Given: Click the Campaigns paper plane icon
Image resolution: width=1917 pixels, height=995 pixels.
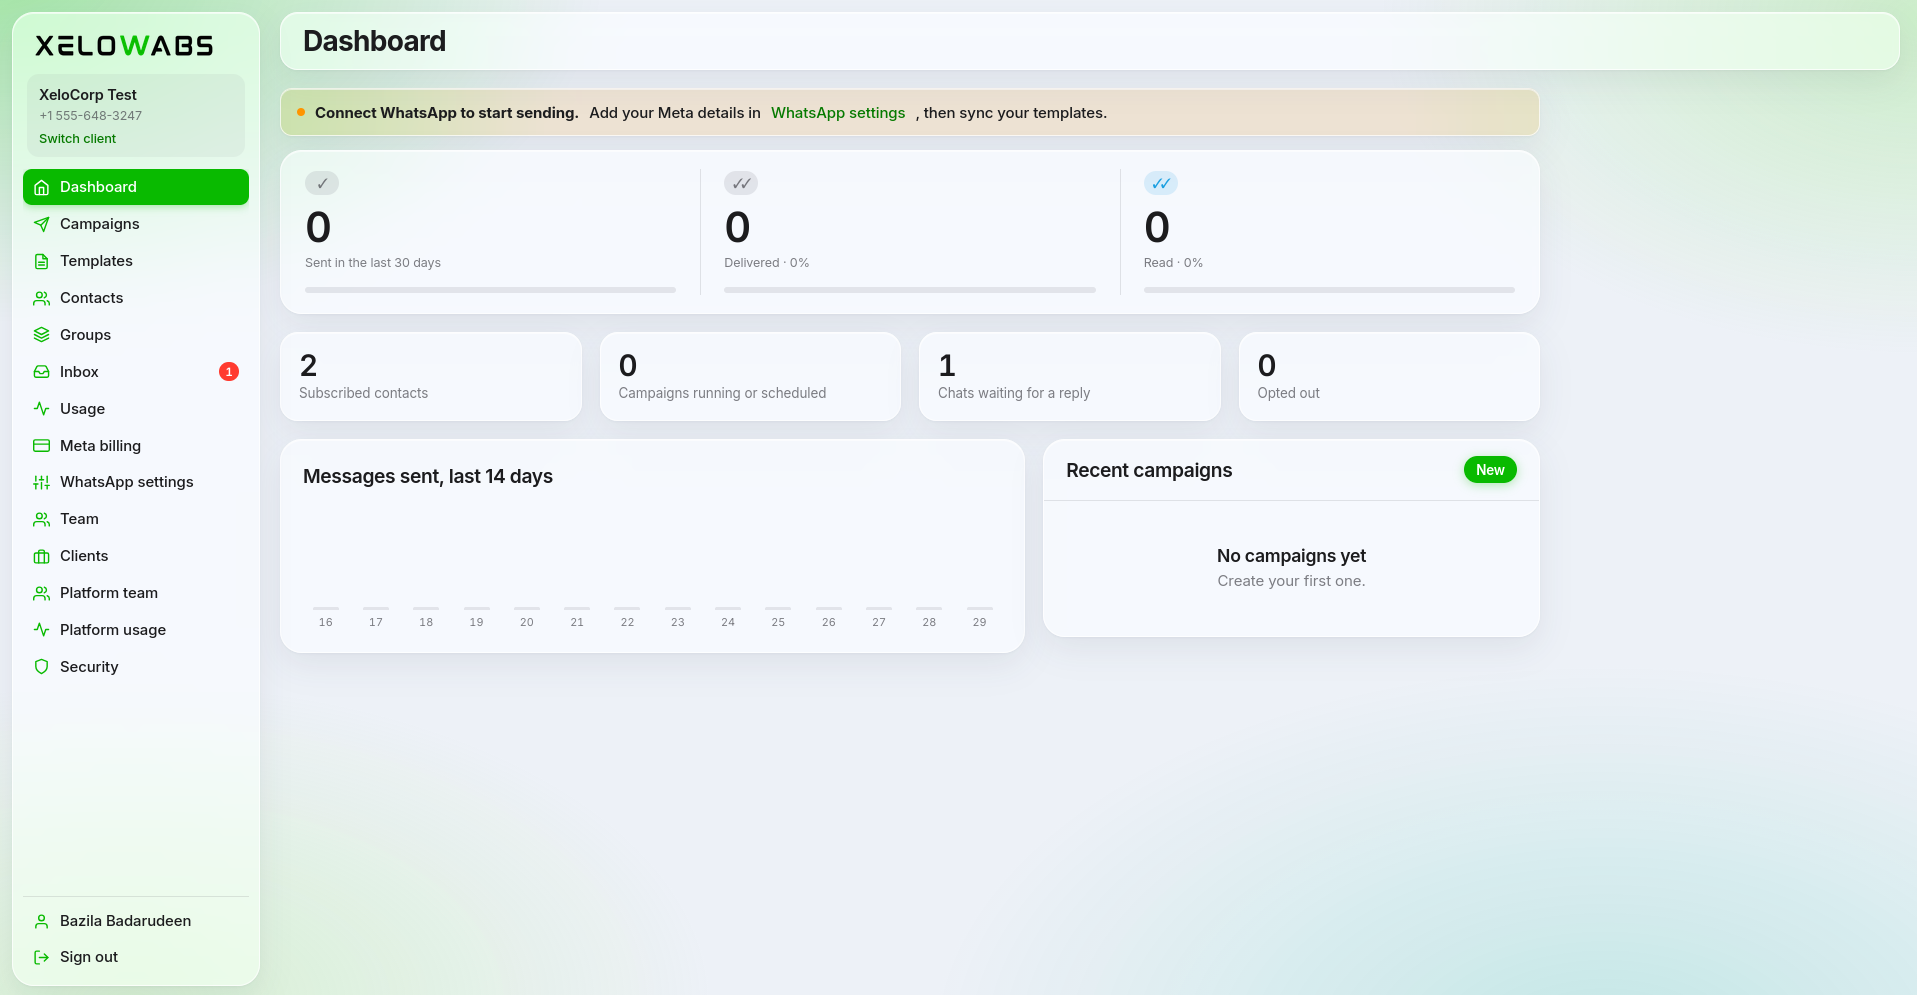Looking at the screenshot, I should [41, 224].
